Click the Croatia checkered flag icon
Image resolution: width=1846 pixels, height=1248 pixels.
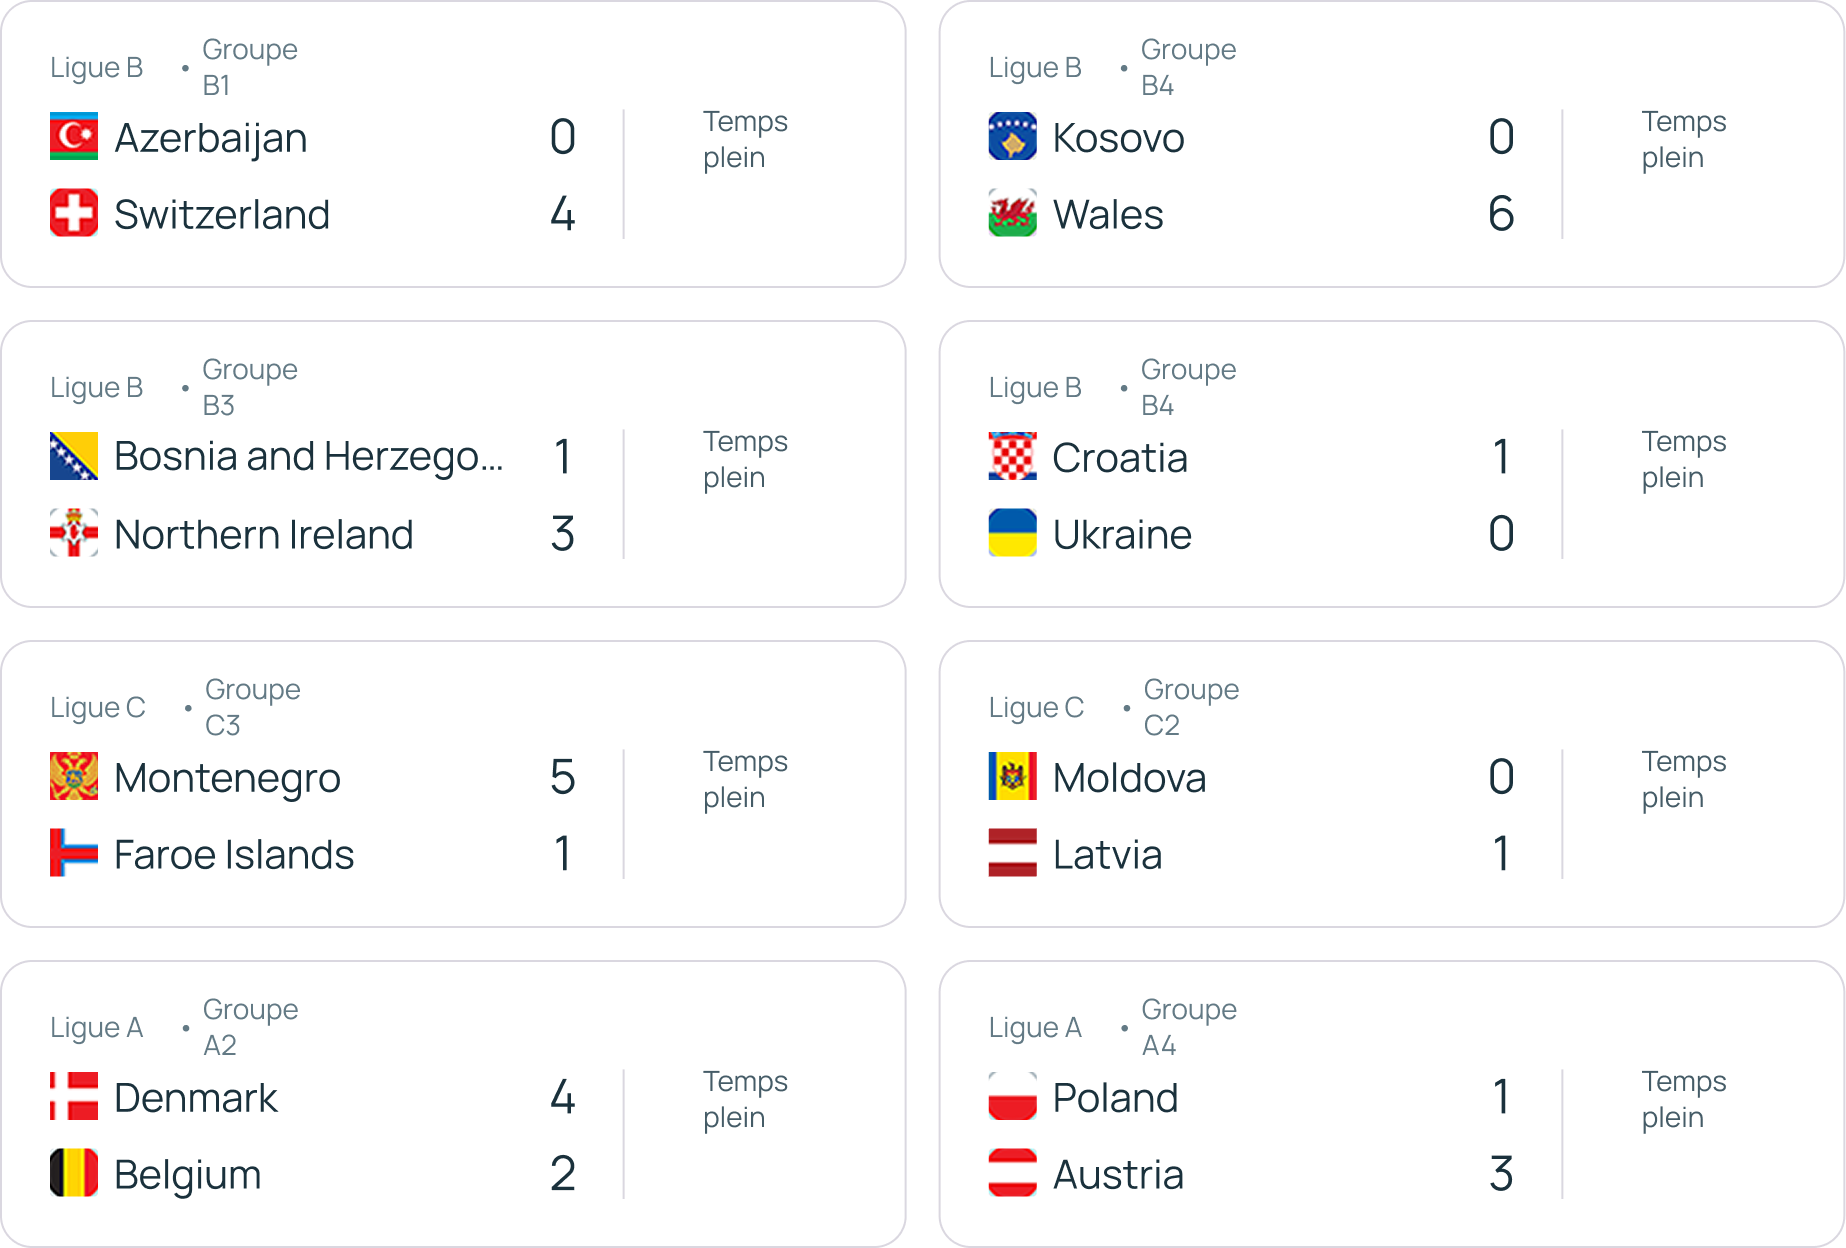[1012, 457]
